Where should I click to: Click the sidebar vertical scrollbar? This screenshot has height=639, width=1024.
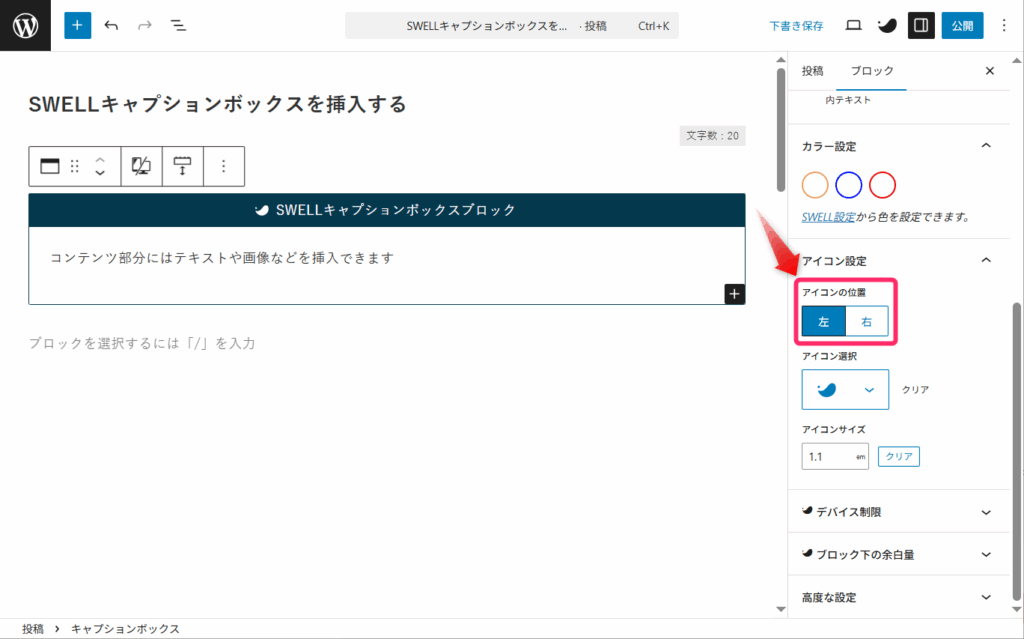click(1016, 451)
